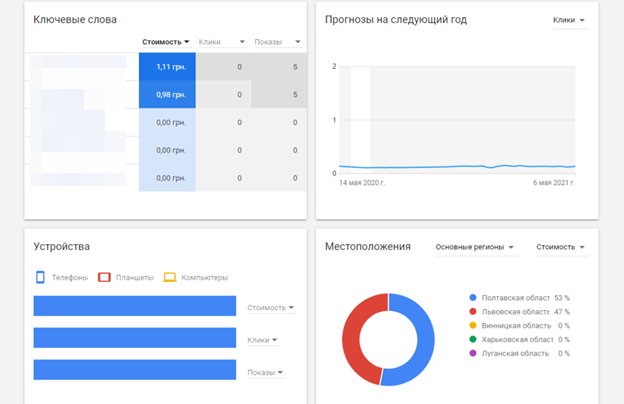Click the Ключевые слова panel title
Image resolution: width=624 pixels, height=404 pixels.
(75, 20)
